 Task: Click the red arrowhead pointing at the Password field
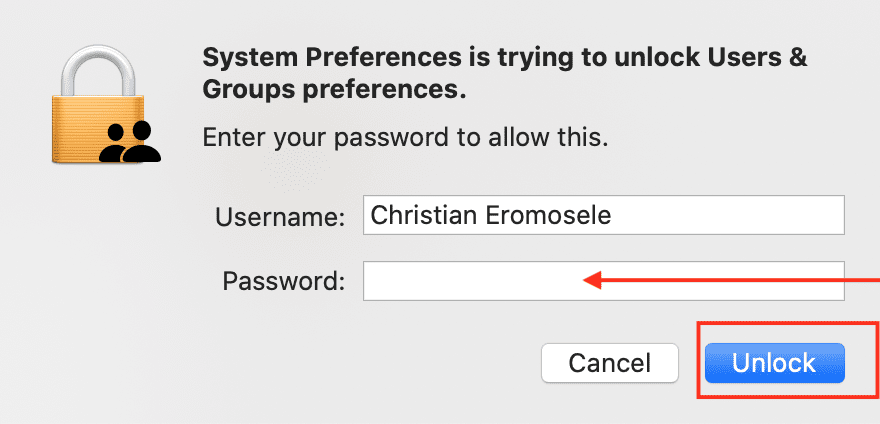tap(592, 282)
